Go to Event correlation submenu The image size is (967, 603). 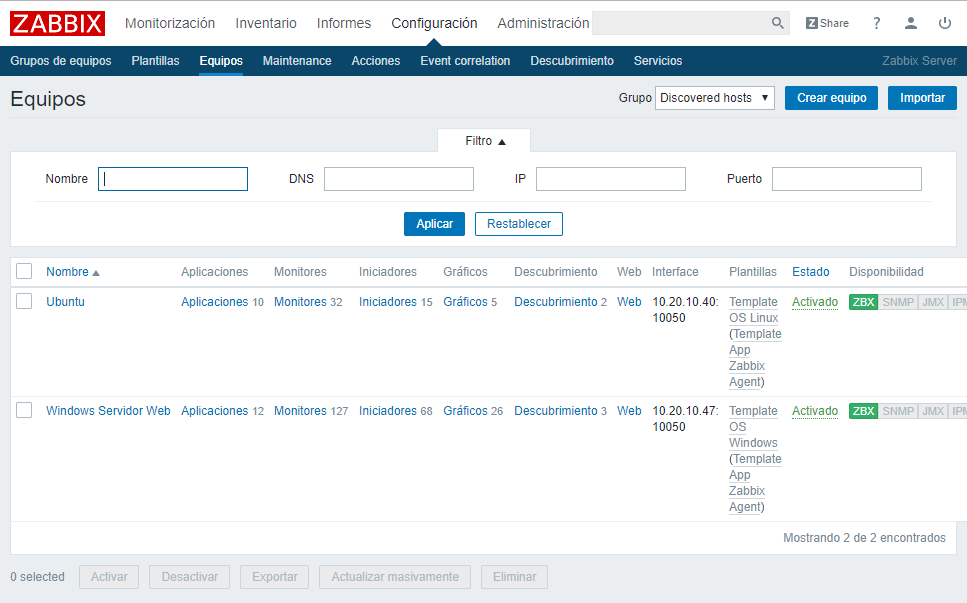[x=465, y=61]
